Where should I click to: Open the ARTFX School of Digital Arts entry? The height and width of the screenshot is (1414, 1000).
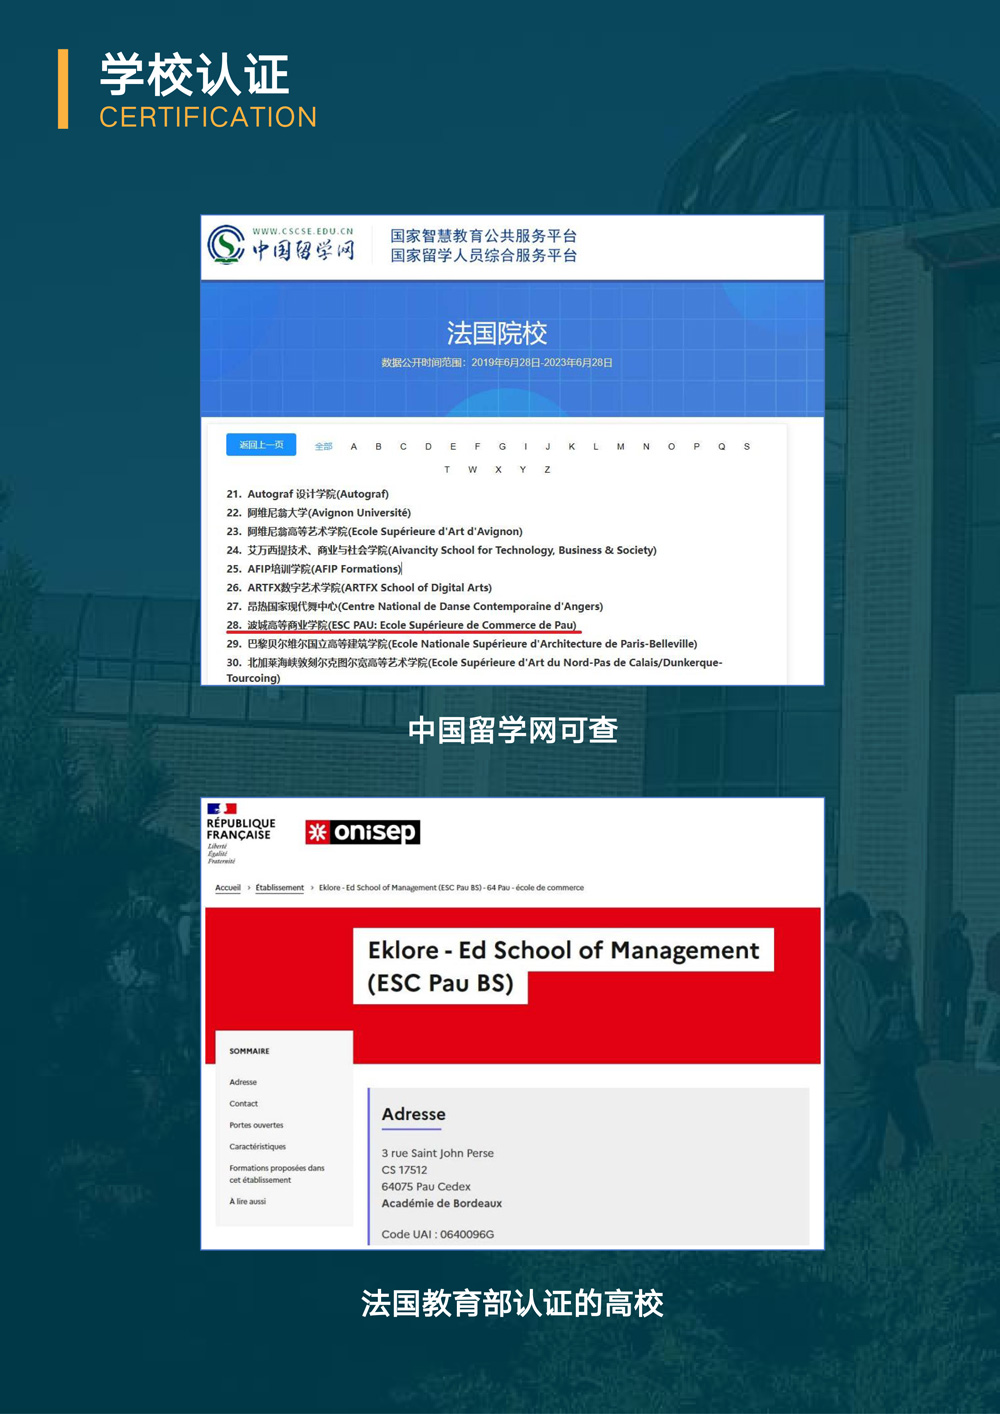369,588
